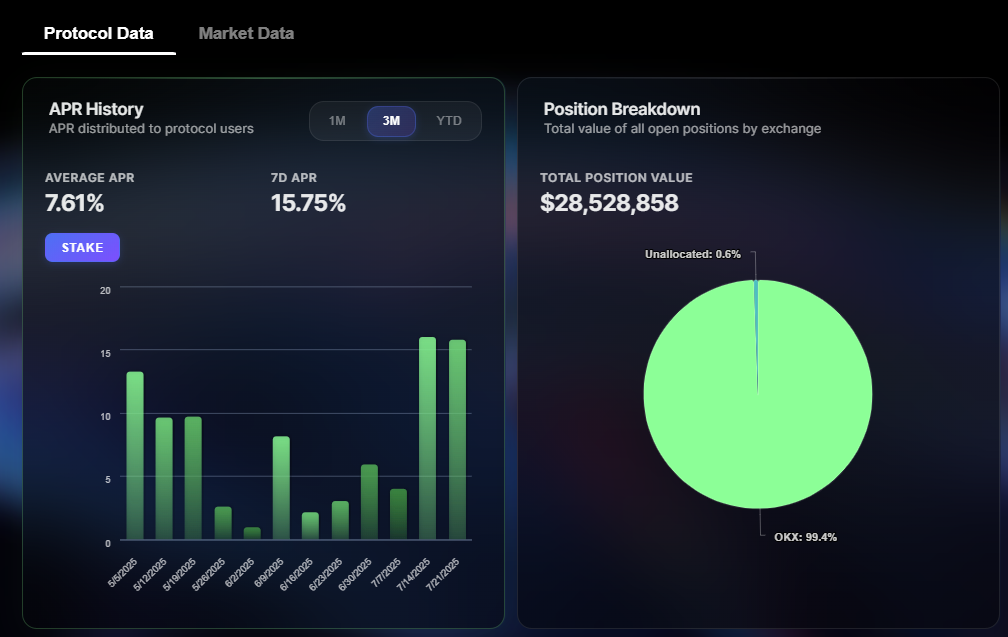Click the OKX 99.4% pie label
Viewport: 1008px width, 637px height.
pyautogui.click(x=805, y=537)
